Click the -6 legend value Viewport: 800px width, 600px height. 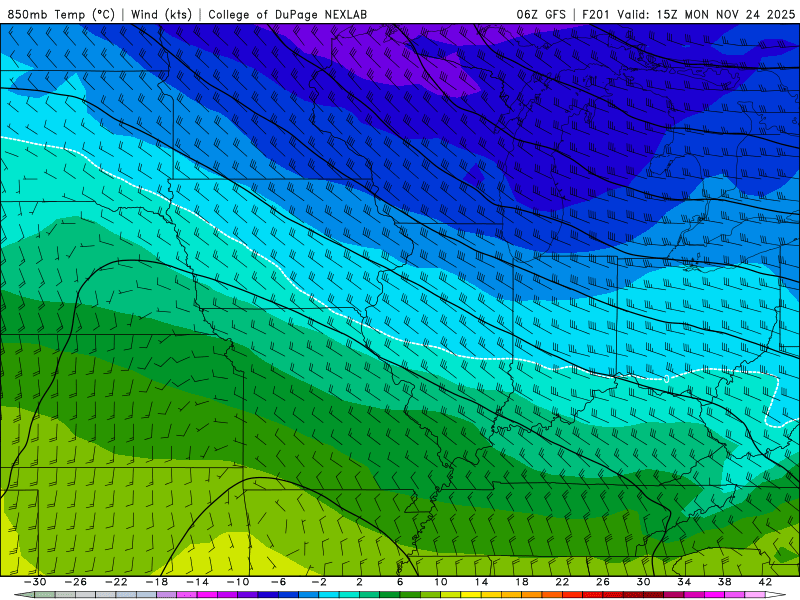(278, 582)
